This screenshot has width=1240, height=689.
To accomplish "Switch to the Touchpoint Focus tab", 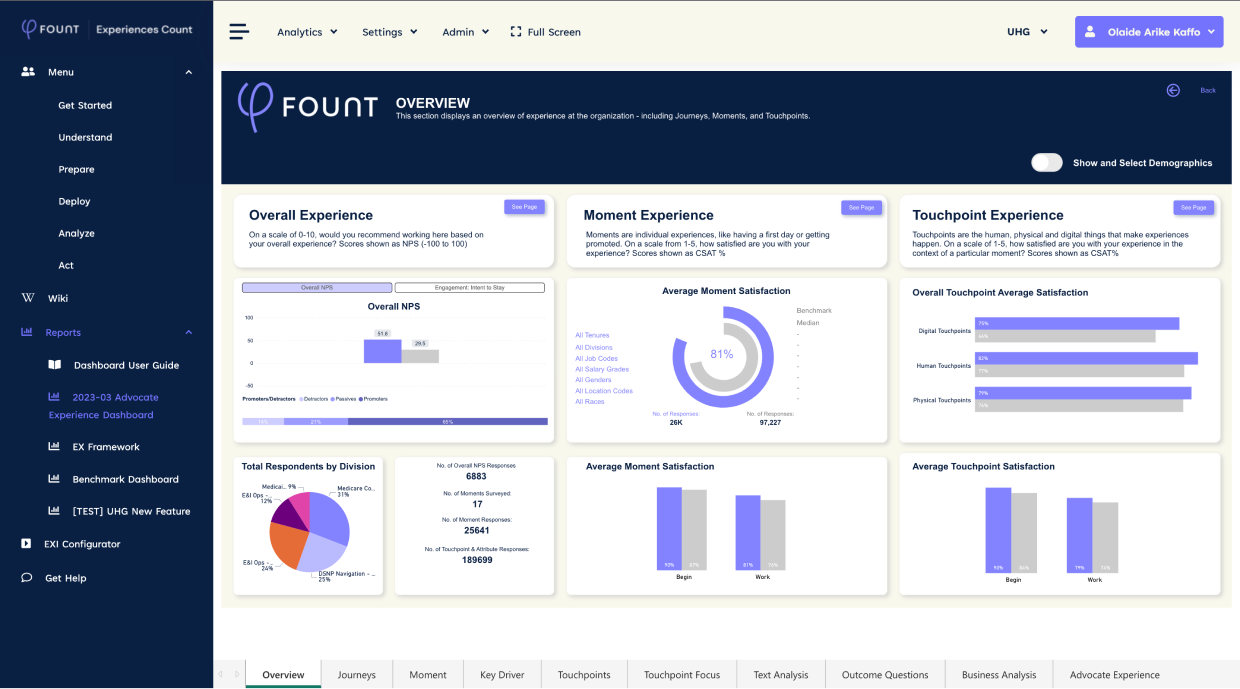I will (682, 675).
